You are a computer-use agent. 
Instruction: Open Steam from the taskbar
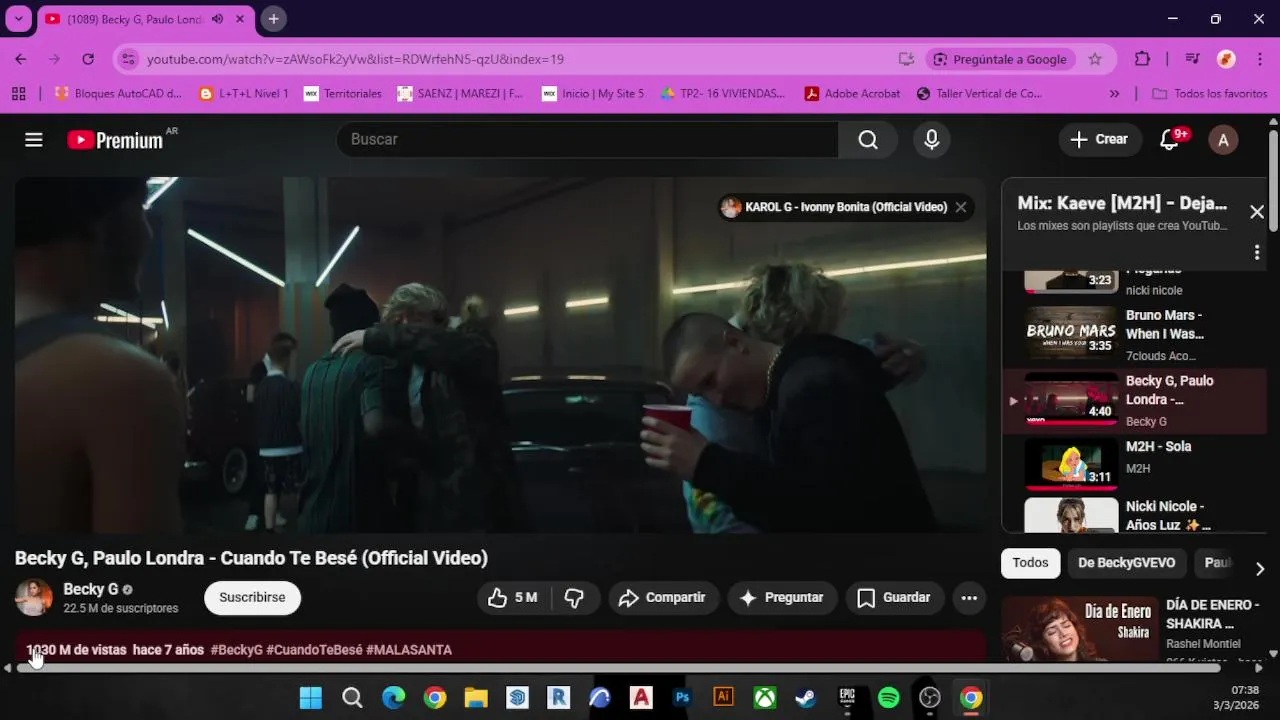click(x=806, y=698)
